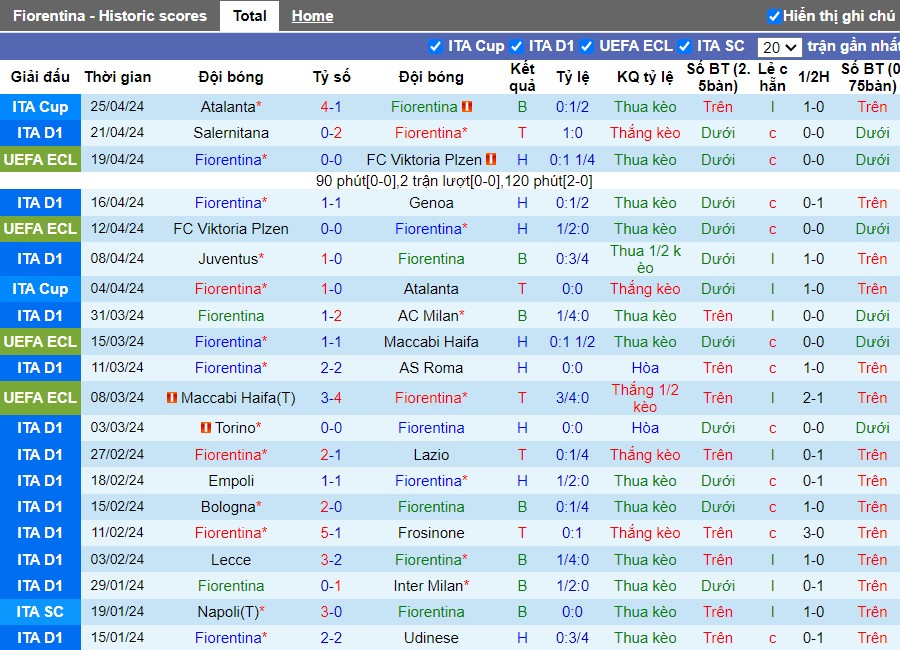The width and height of the screenshot is (900, 650).
Task: Click the AC Milan team name
Action: (431, 316)
